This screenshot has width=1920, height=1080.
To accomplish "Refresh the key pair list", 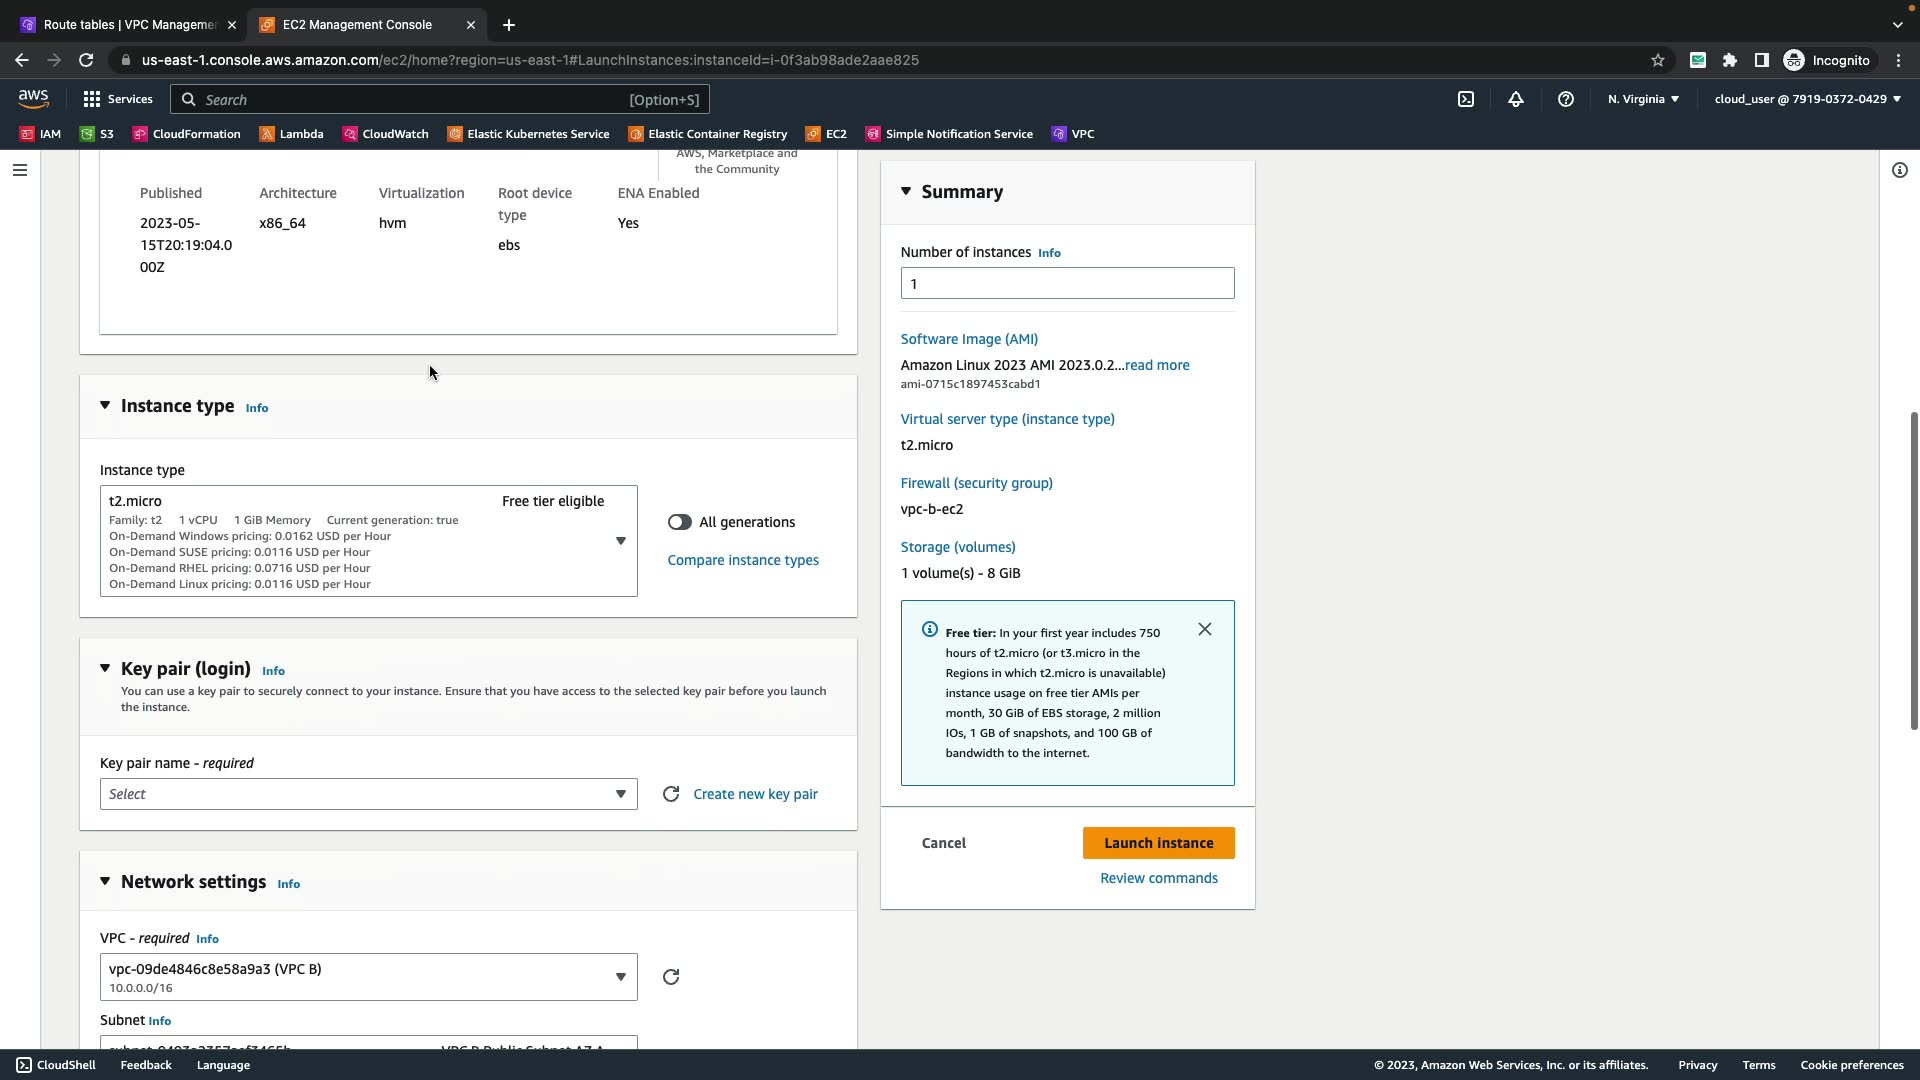I will point(671,794).
